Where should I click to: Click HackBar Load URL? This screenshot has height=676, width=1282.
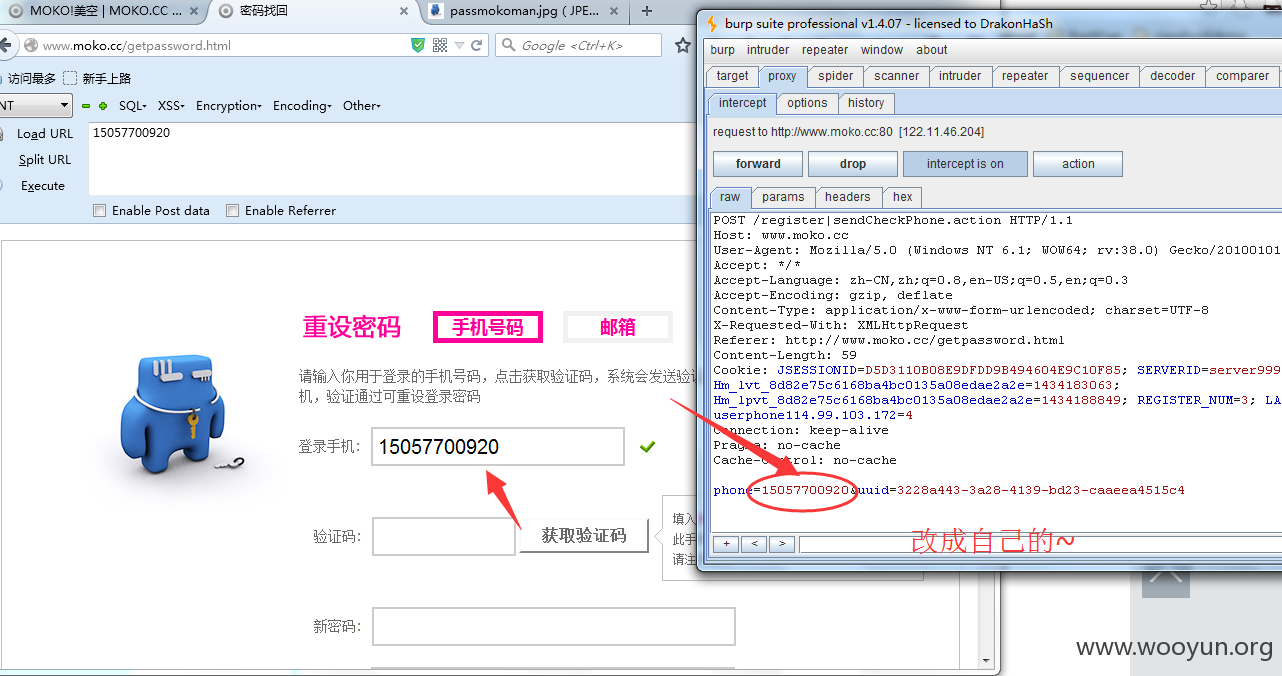(x=45, y=134)
